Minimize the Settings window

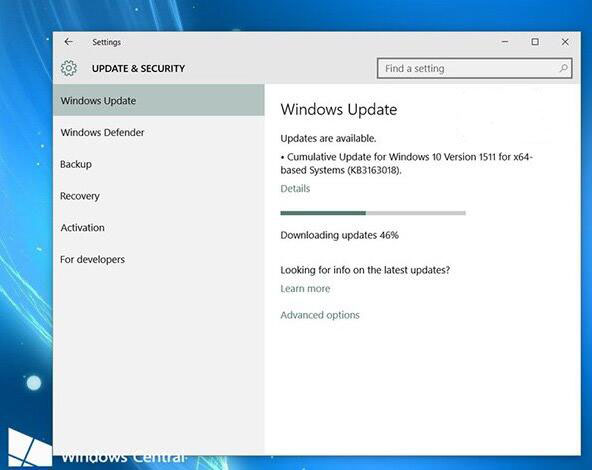pyautogui.click(x=505, y=42)
